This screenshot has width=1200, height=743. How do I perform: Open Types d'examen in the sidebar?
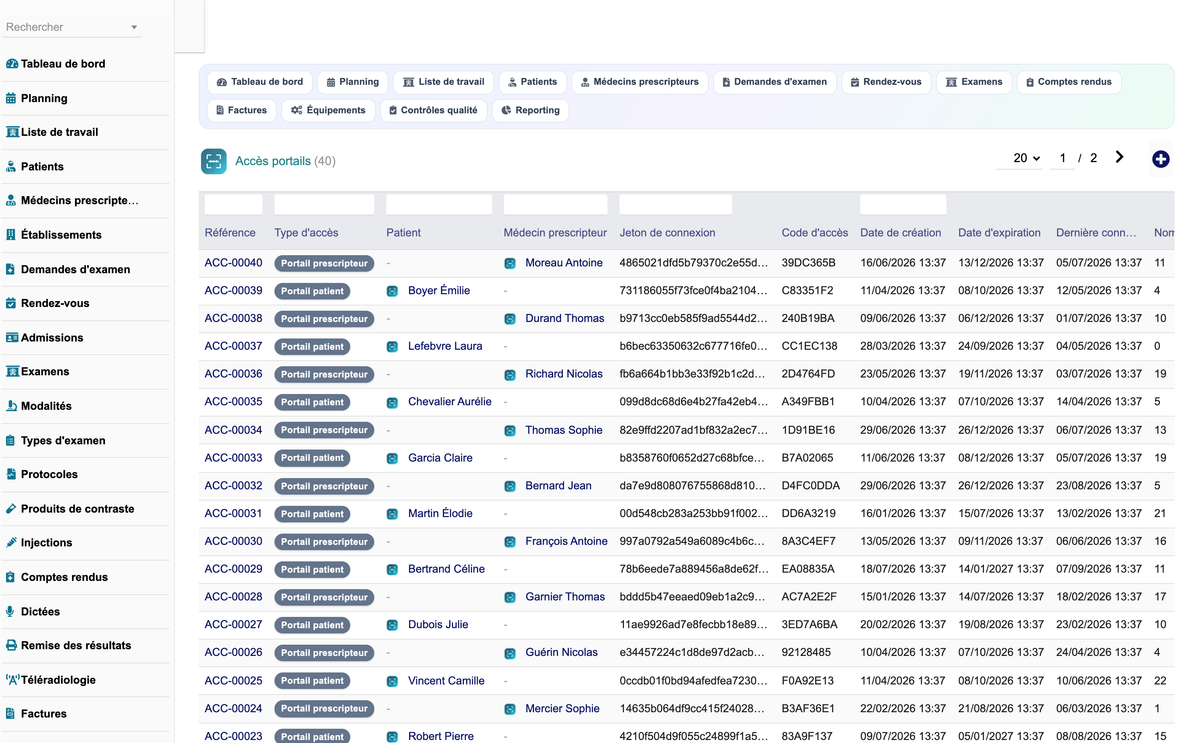click(x=63, y=440)
